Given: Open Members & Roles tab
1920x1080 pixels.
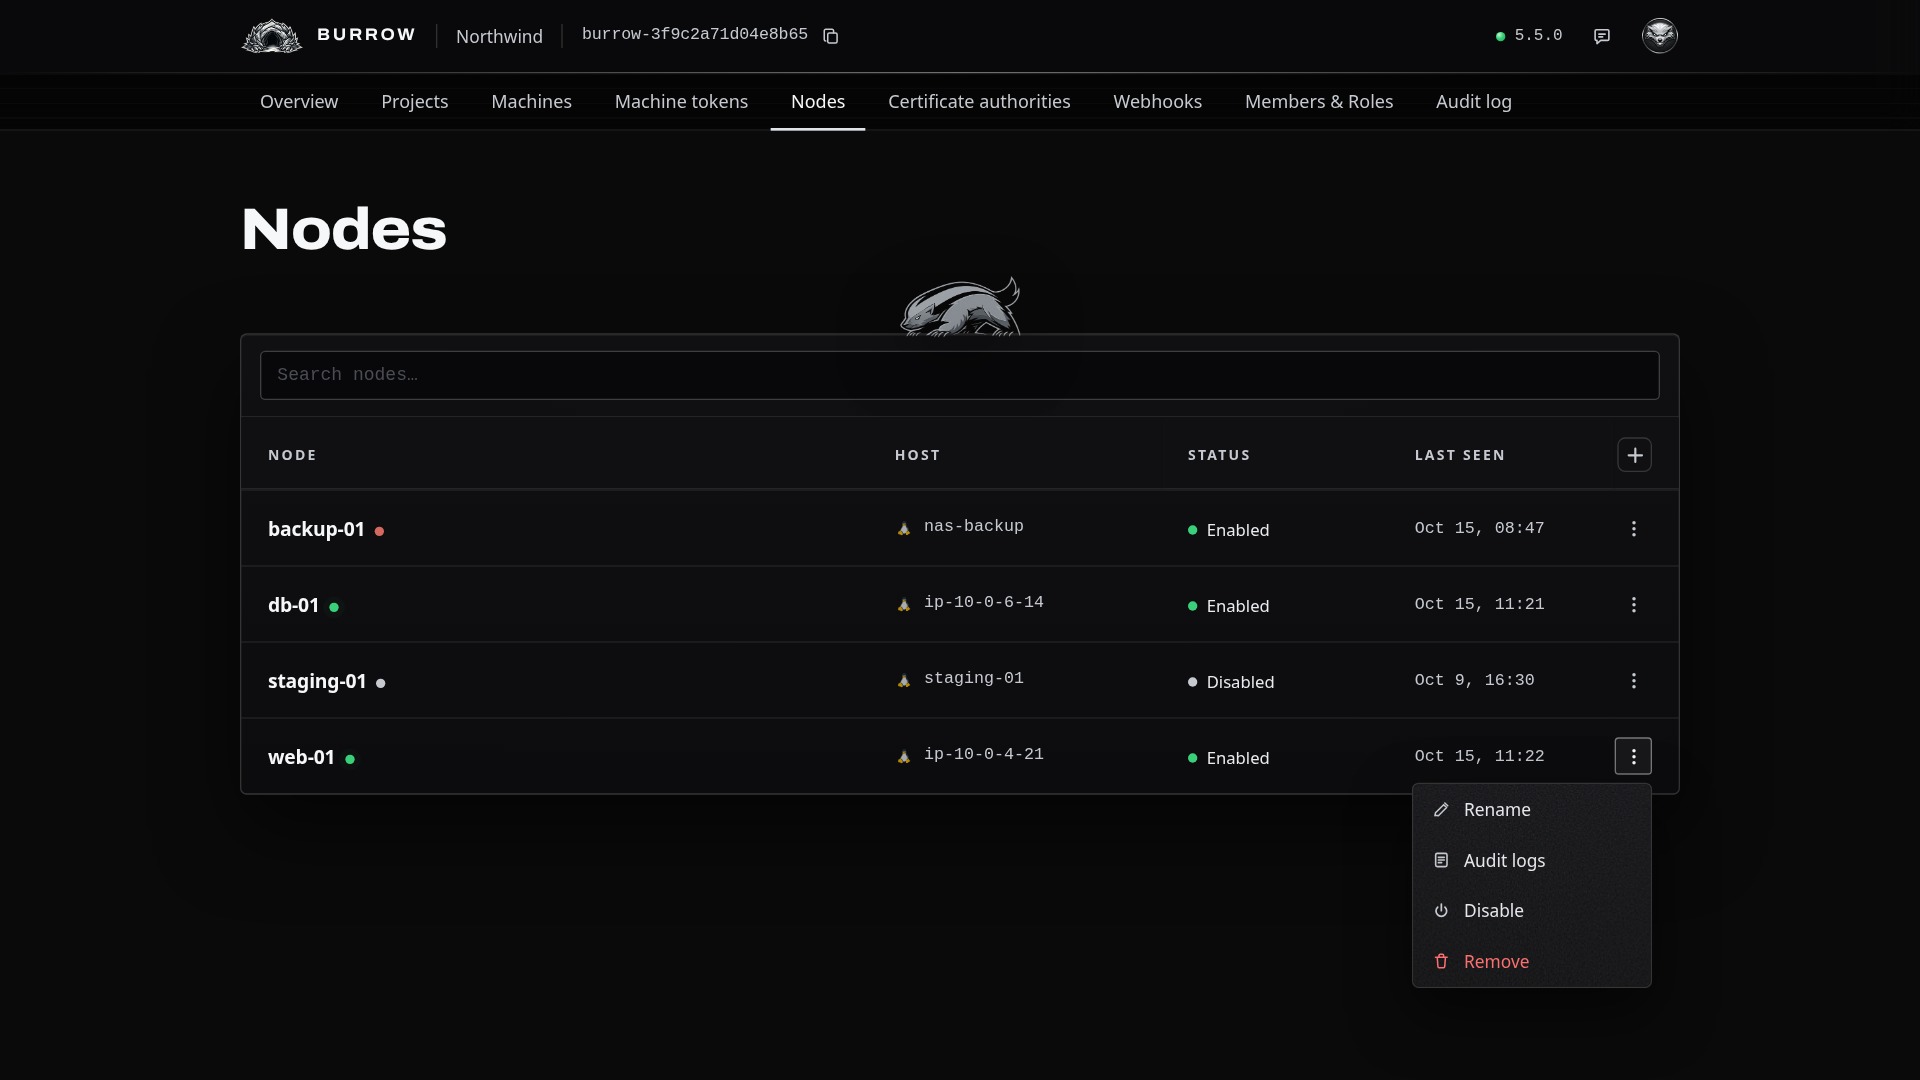Looking at the screenshot, I should (1319, 102).
